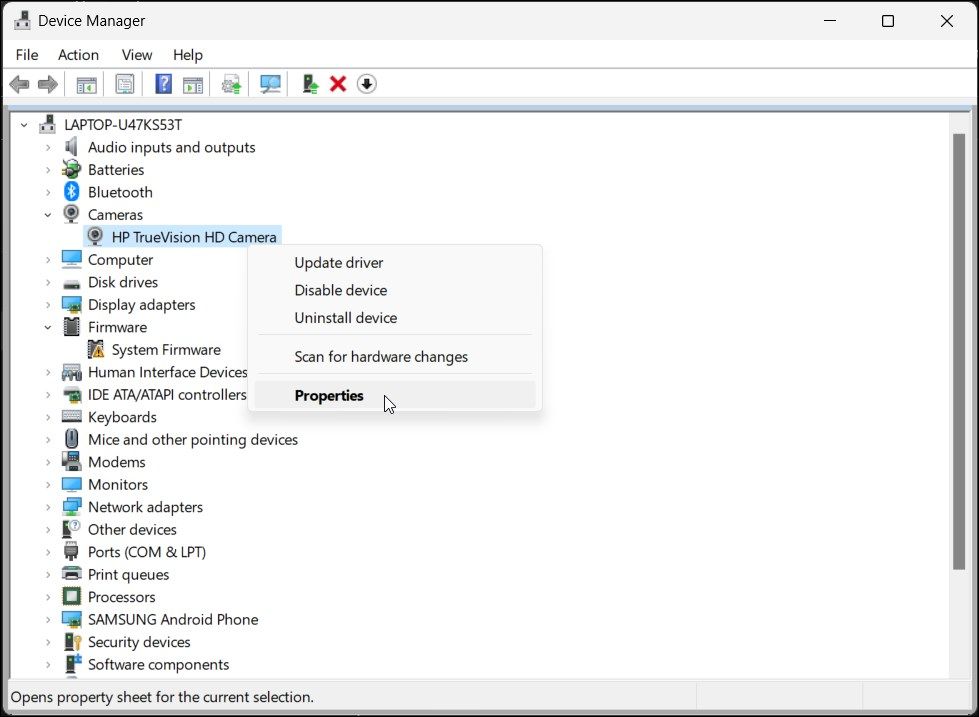
Task: Select the IDE ATA/ATAPI controllers label
Action: pos(167,395)
